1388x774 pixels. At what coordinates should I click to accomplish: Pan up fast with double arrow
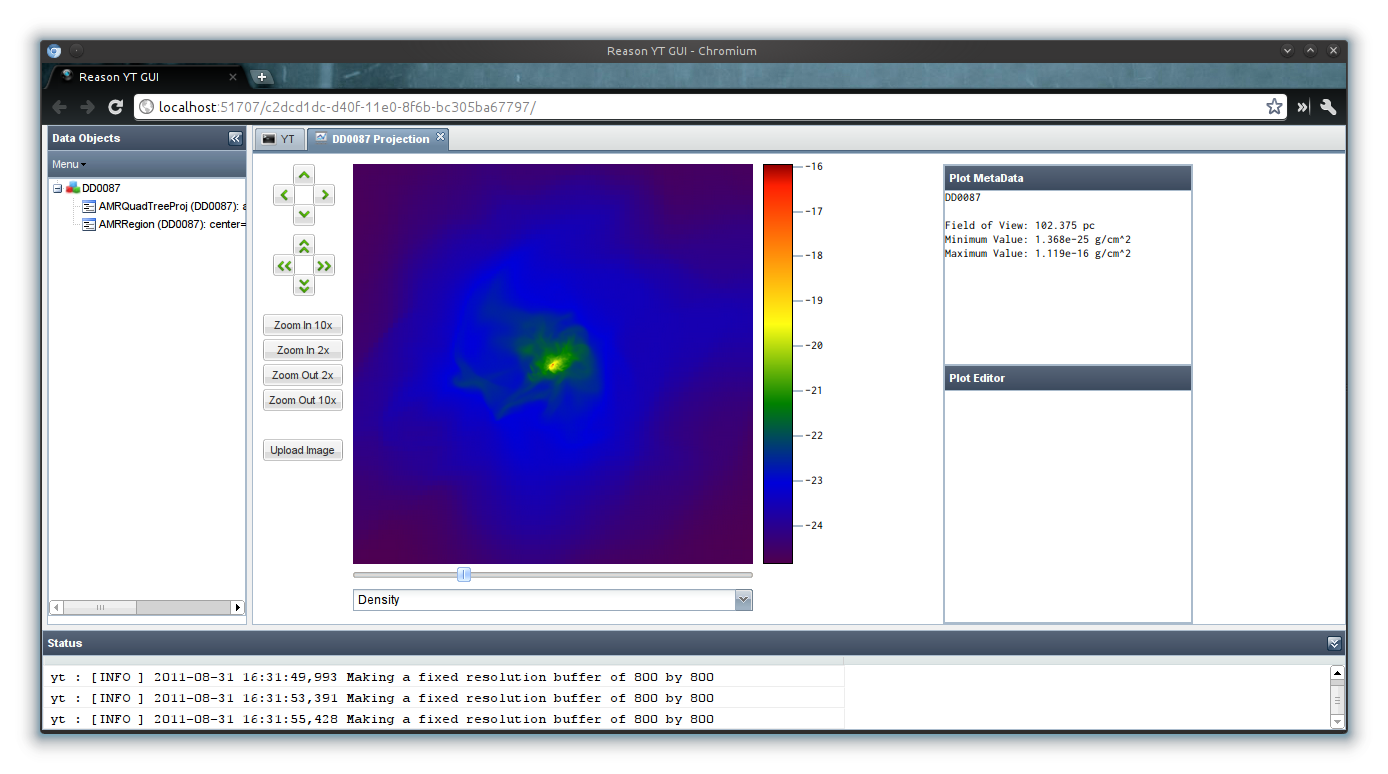(304, 245)
